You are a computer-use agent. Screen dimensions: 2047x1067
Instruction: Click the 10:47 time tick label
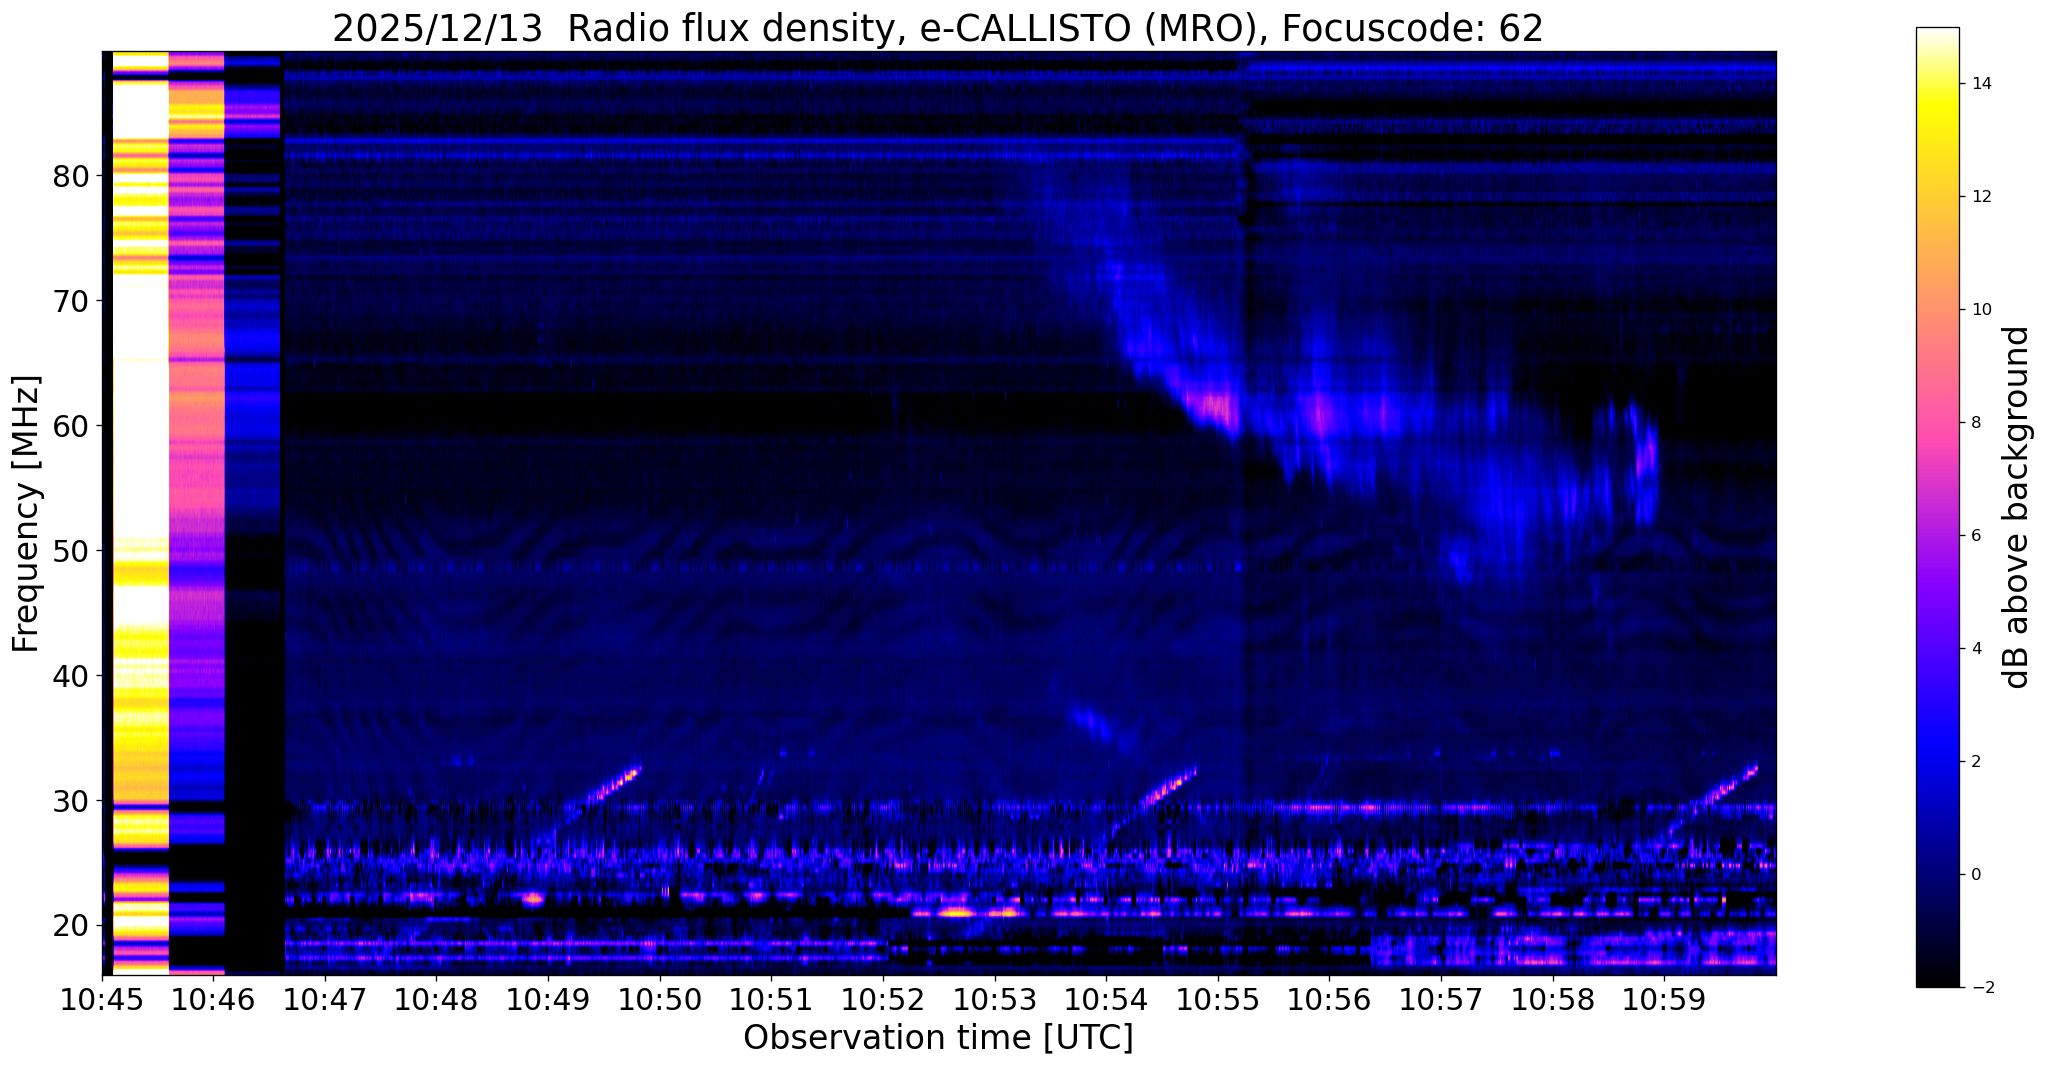[x=325, y=1000]
